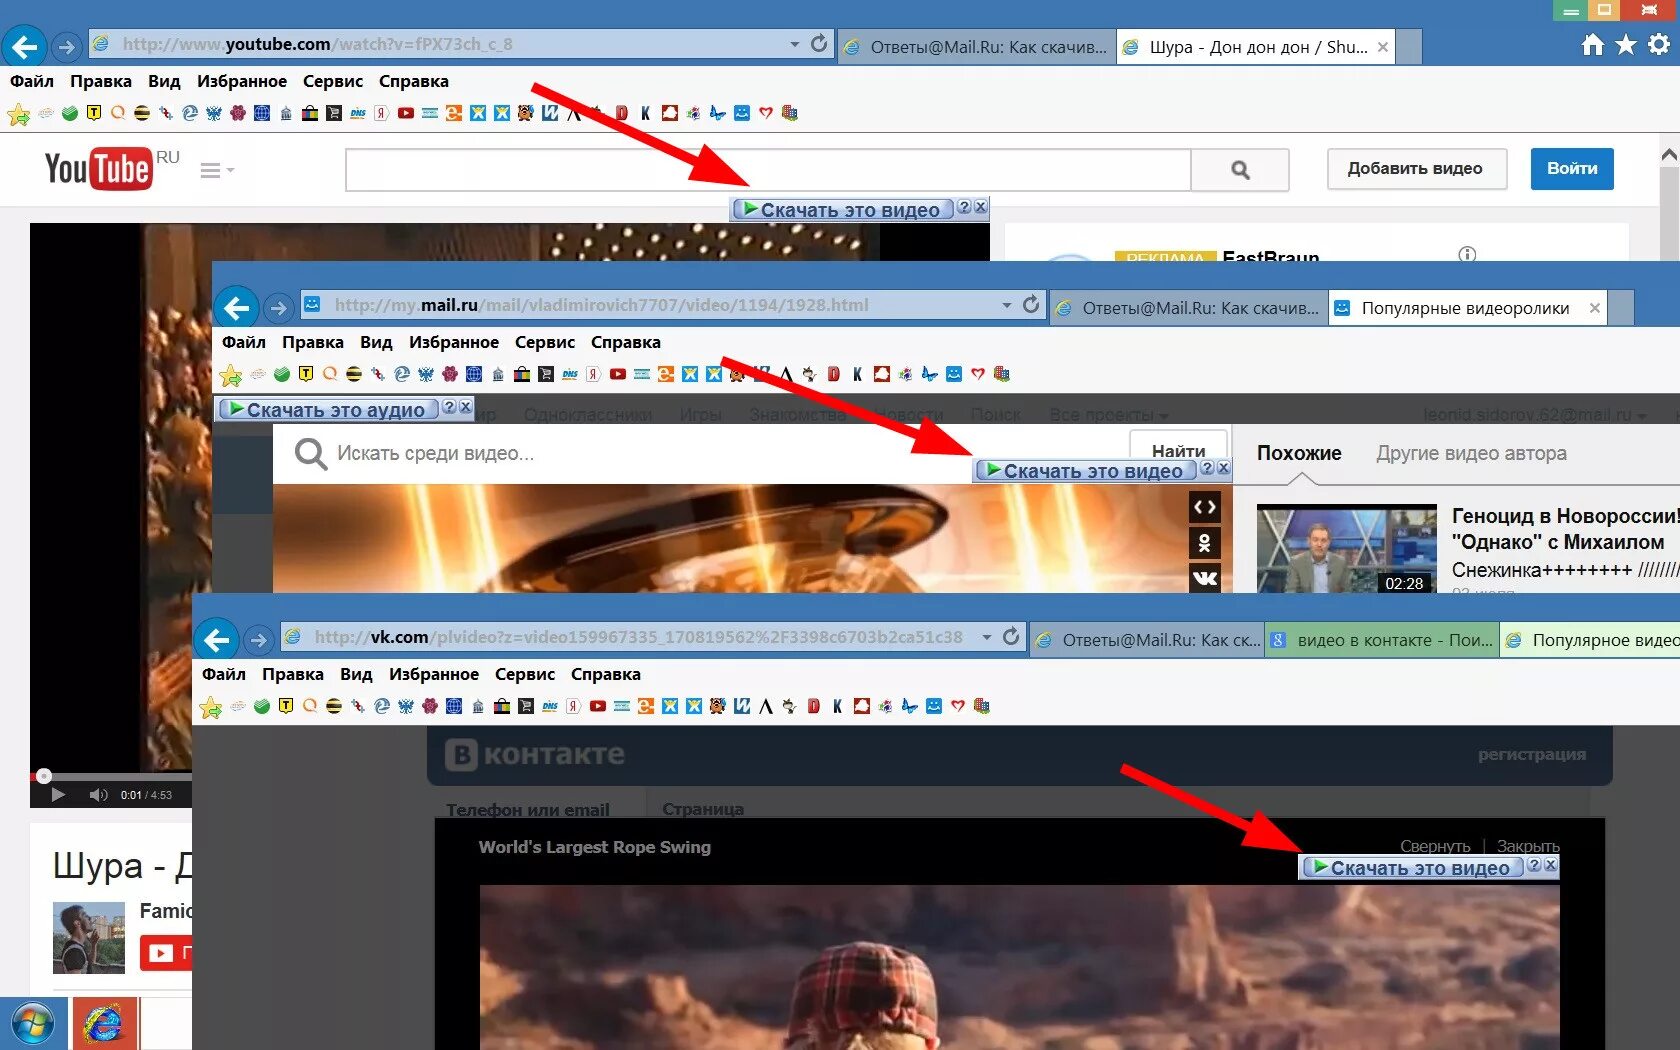1680x1050 pixels.
Task: Open the YouTube guide menu dropdown
Action: [217, 170]
